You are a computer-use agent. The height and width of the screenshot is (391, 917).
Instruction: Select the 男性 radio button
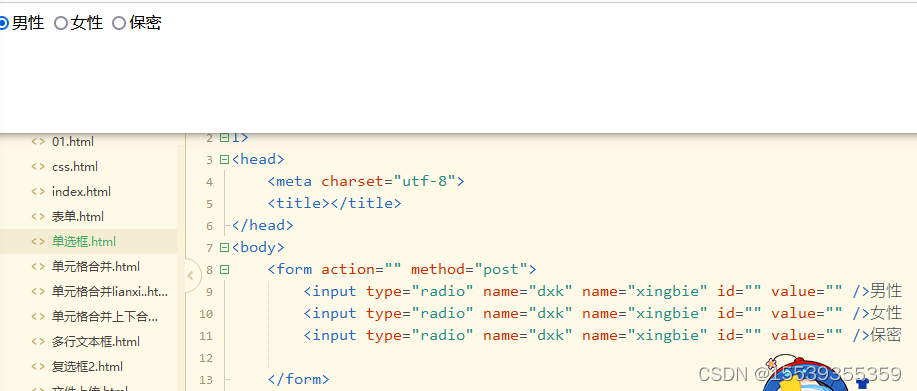[3, 23]
